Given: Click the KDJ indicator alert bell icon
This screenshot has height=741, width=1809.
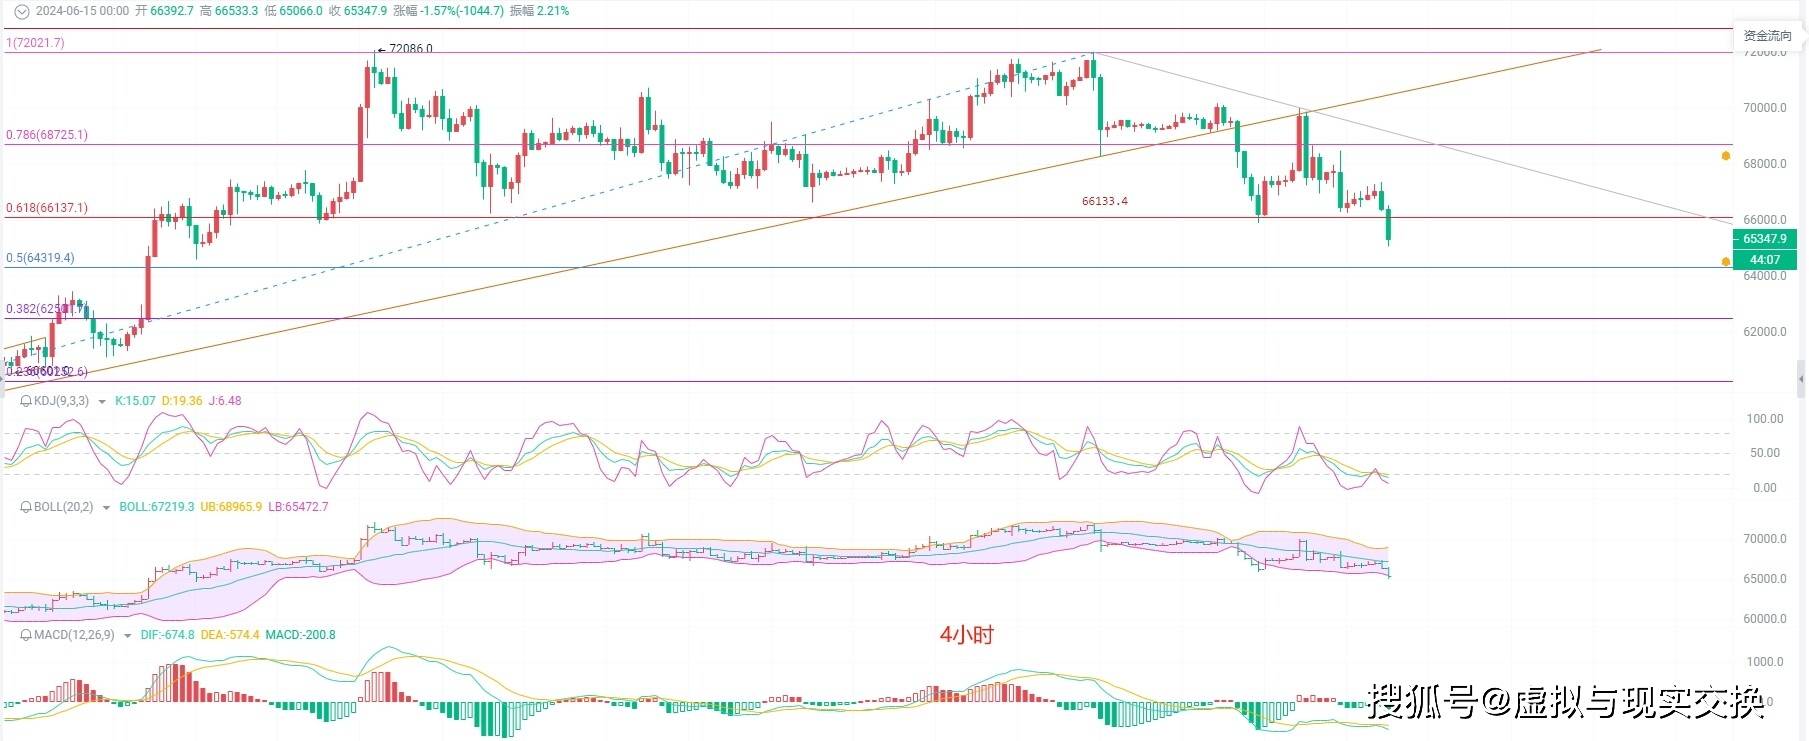Looking at the screenshot, I should click(x=27, y=401).
